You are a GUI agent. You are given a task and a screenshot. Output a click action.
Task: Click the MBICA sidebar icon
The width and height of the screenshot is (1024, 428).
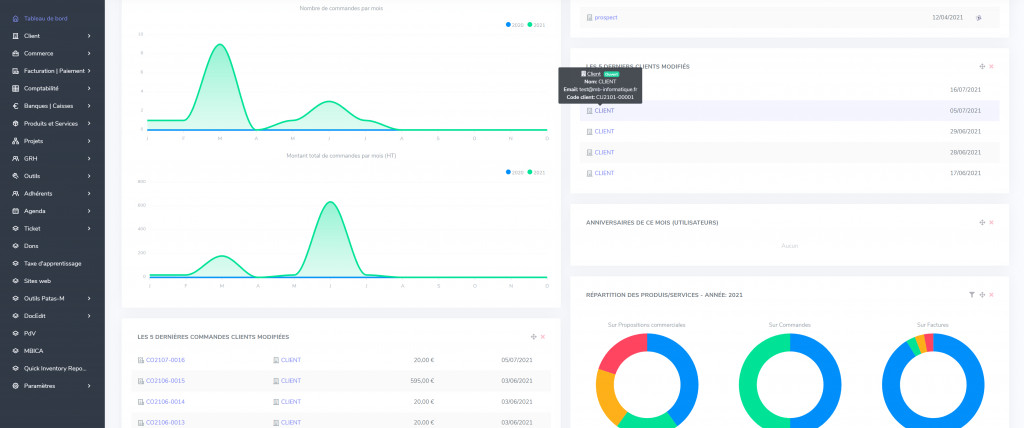[x=14, y=351]
